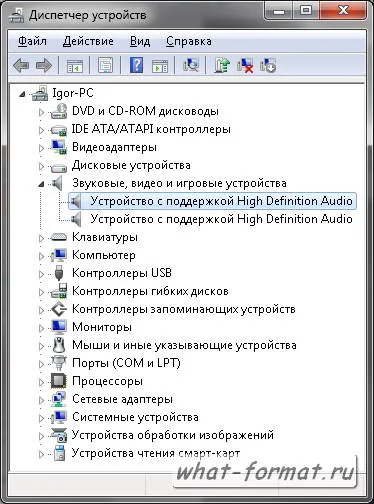Click the Uninstall device red-X icon

(245, 65)
